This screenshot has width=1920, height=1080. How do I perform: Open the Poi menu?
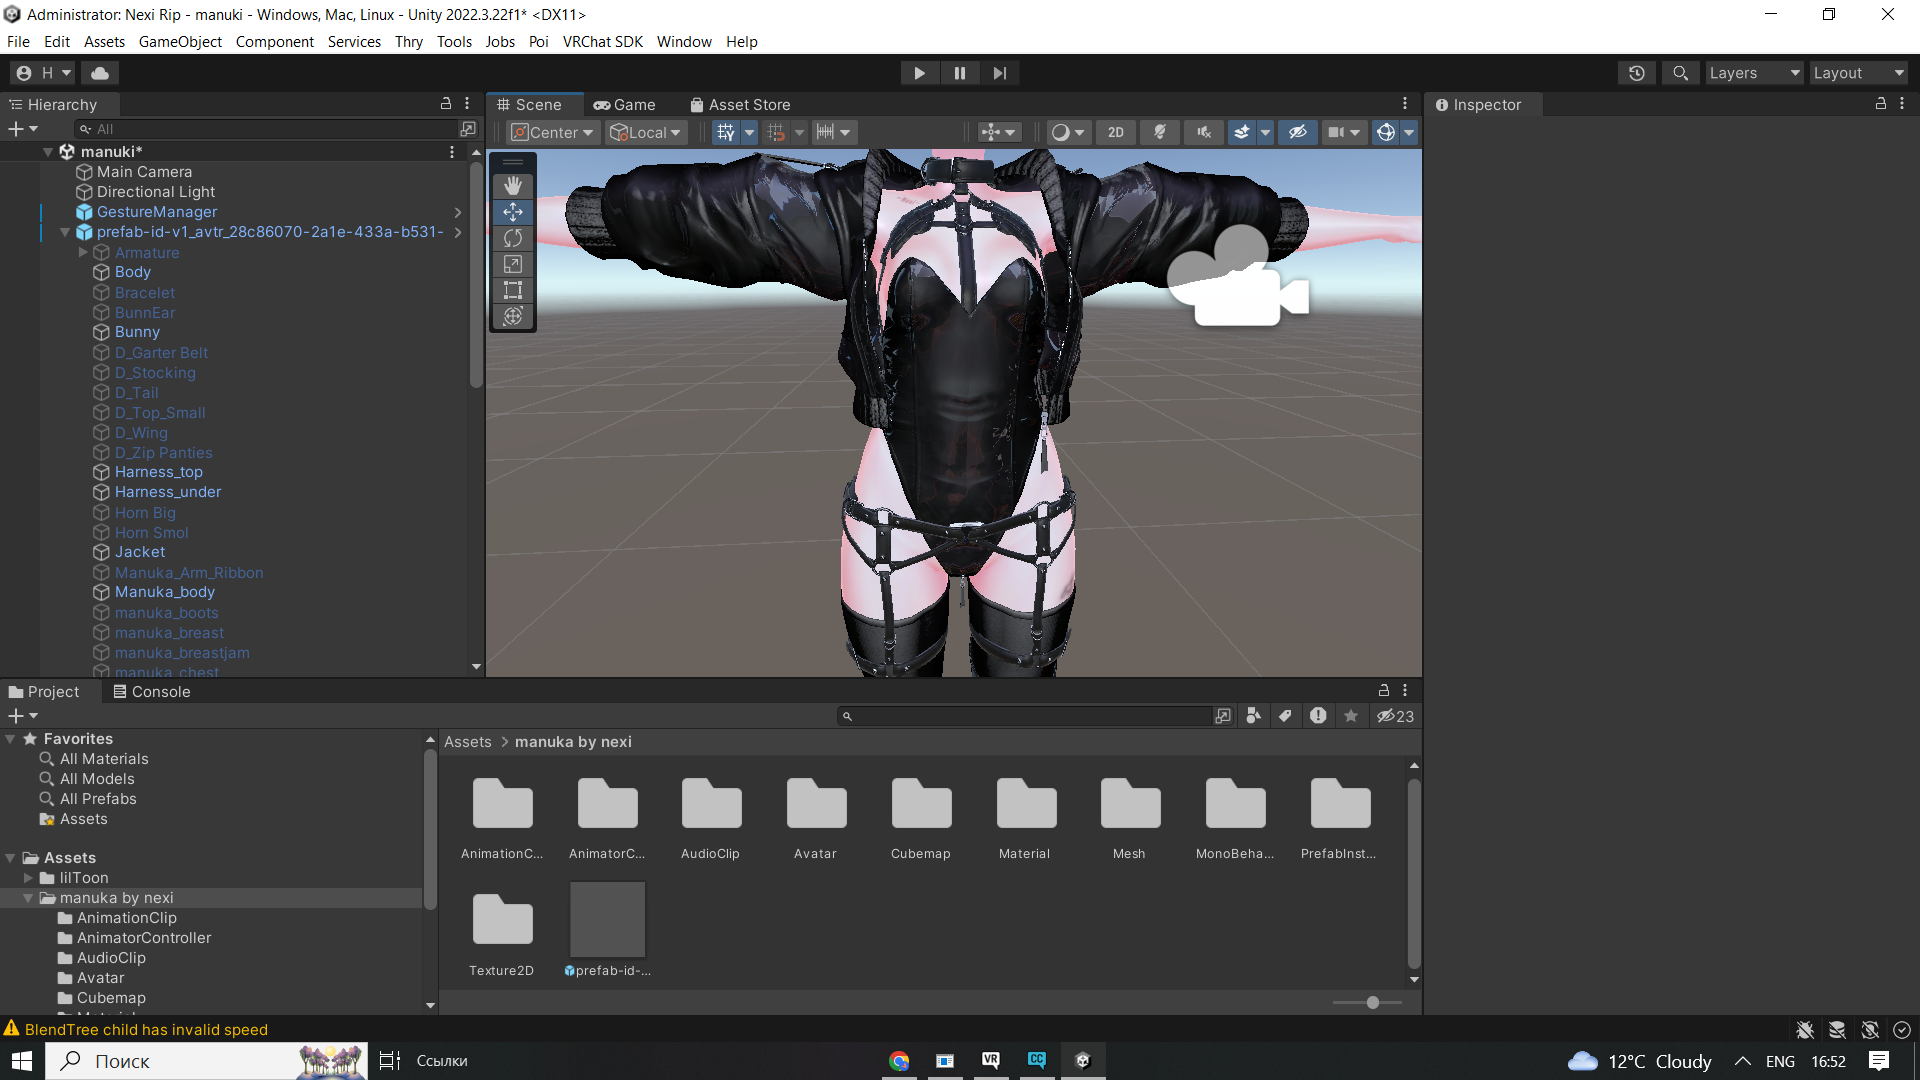pyautogui.click(x=538, y=41)
